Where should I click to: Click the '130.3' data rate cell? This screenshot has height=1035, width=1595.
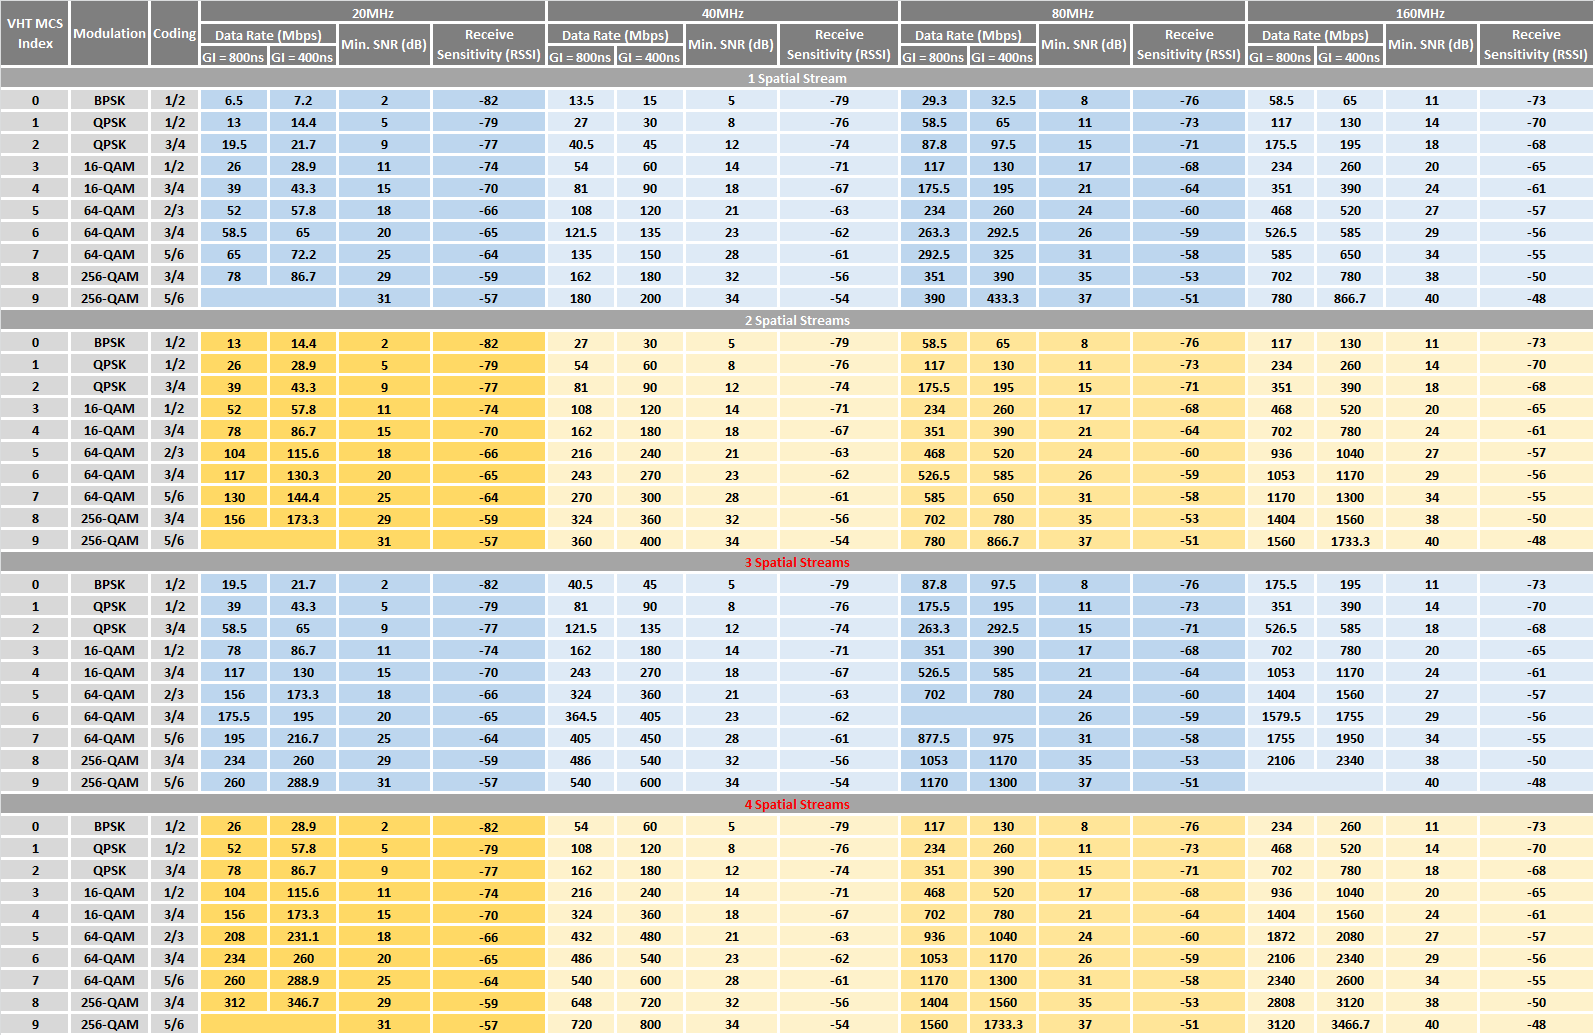tap(303, 476)
